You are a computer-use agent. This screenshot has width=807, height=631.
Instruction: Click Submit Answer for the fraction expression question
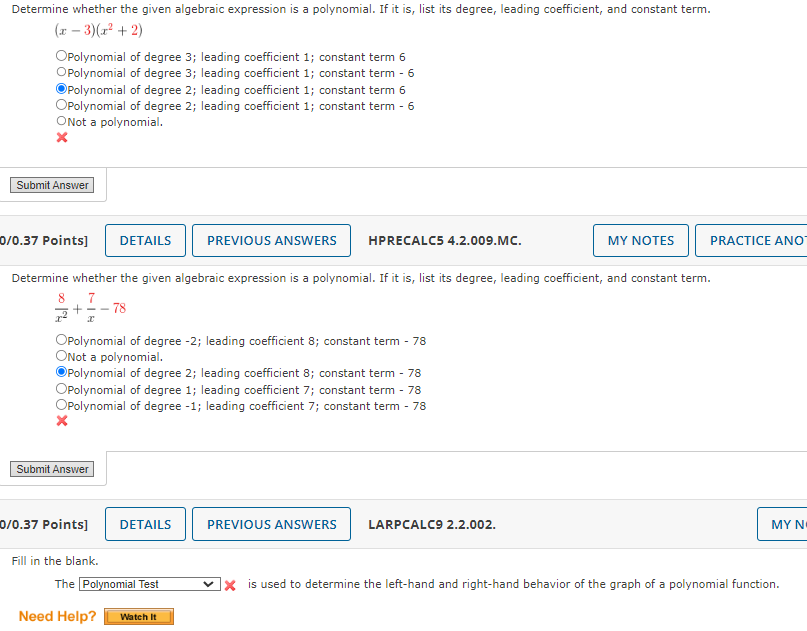(x=52, y=468)
